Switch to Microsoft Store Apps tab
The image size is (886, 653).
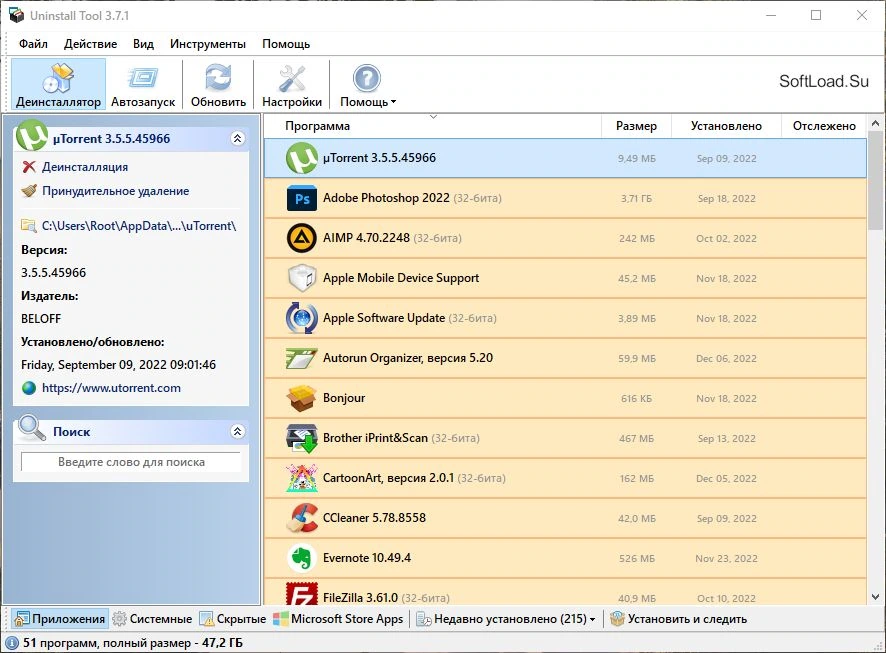338,619
